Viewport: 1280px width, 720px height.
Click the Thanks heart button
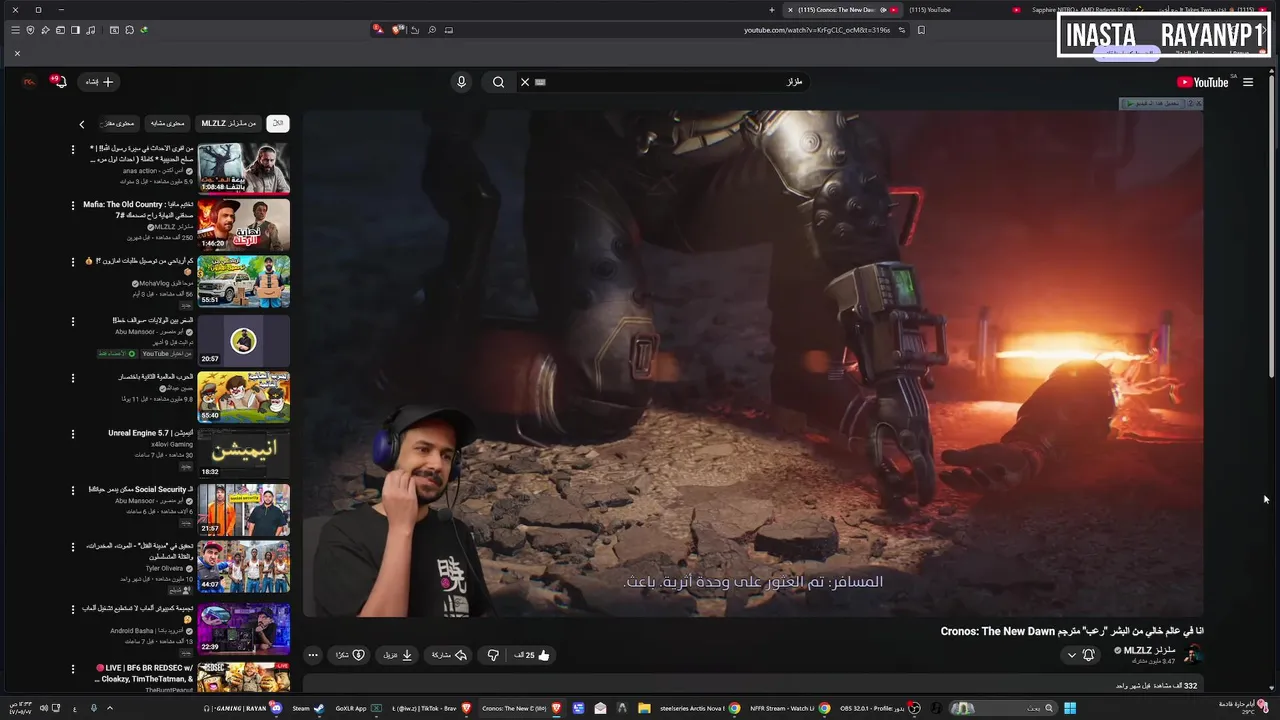(350, 655)
